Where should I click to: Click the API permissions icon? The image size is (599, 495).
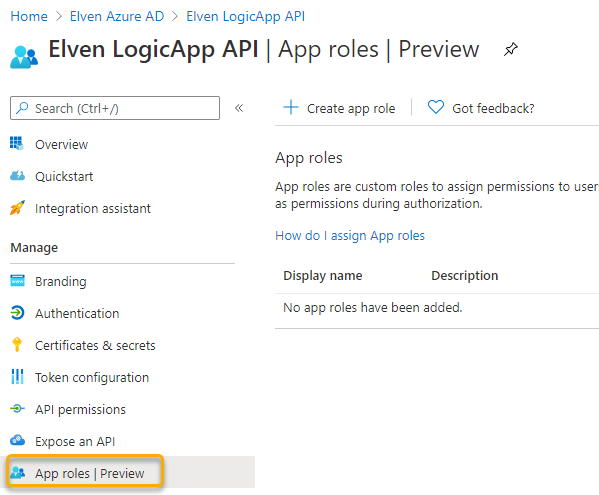(x=17, y=409)
